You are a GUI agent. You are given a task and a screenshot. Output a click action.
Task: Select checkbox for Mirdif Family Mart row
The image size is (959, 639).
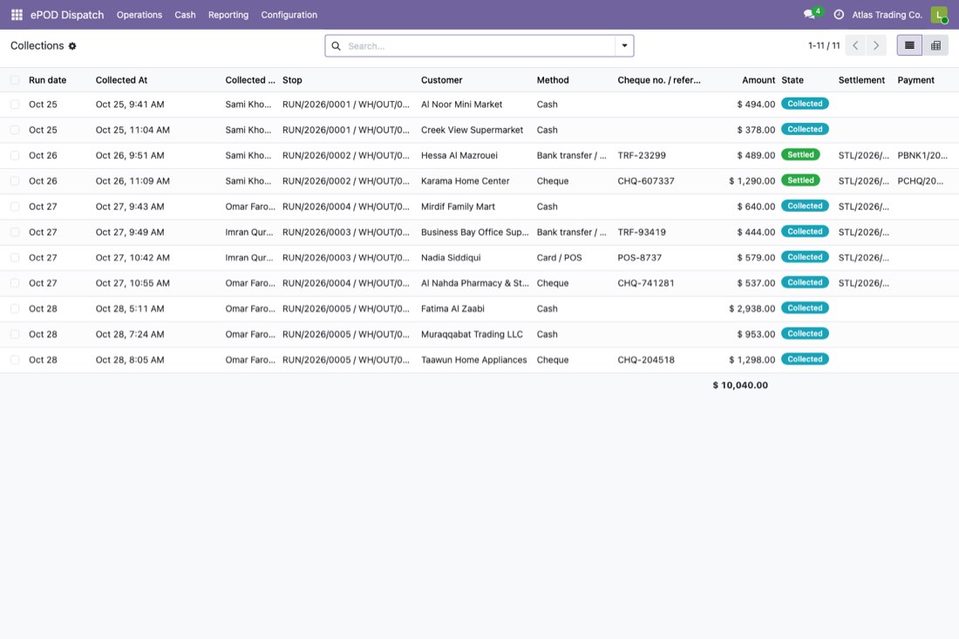(x=15, y=207)
